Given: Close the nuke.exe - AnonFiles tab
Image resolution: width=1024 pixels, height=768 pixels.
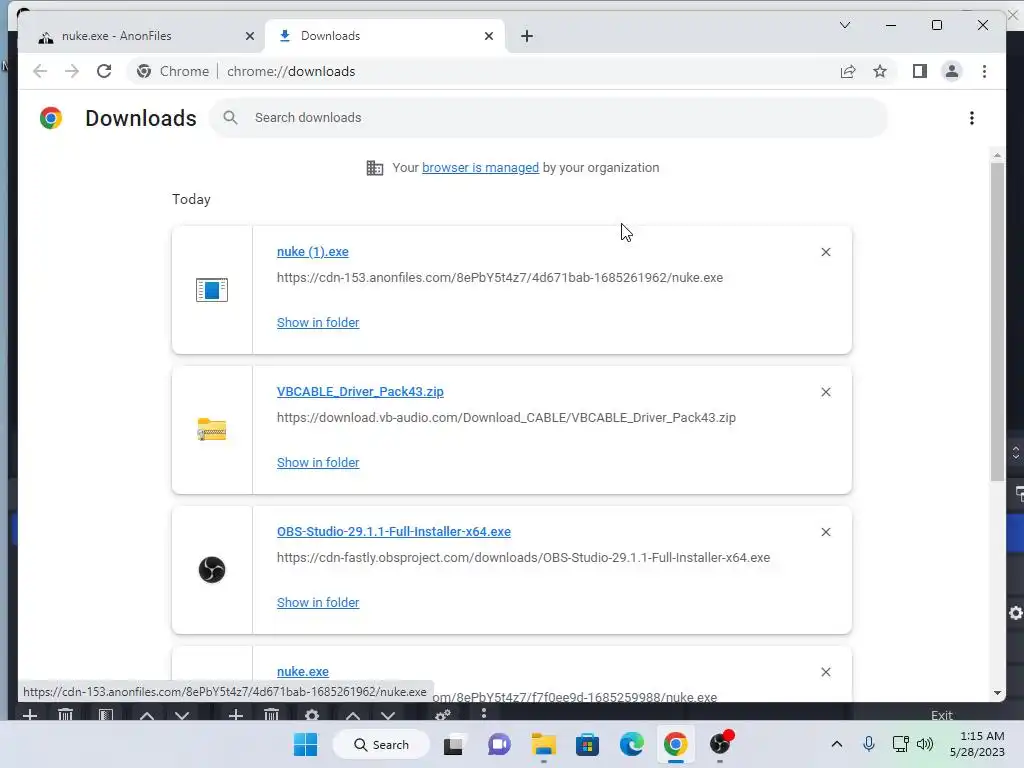Looking at the screenshot, I should click(x=249, y=36).
